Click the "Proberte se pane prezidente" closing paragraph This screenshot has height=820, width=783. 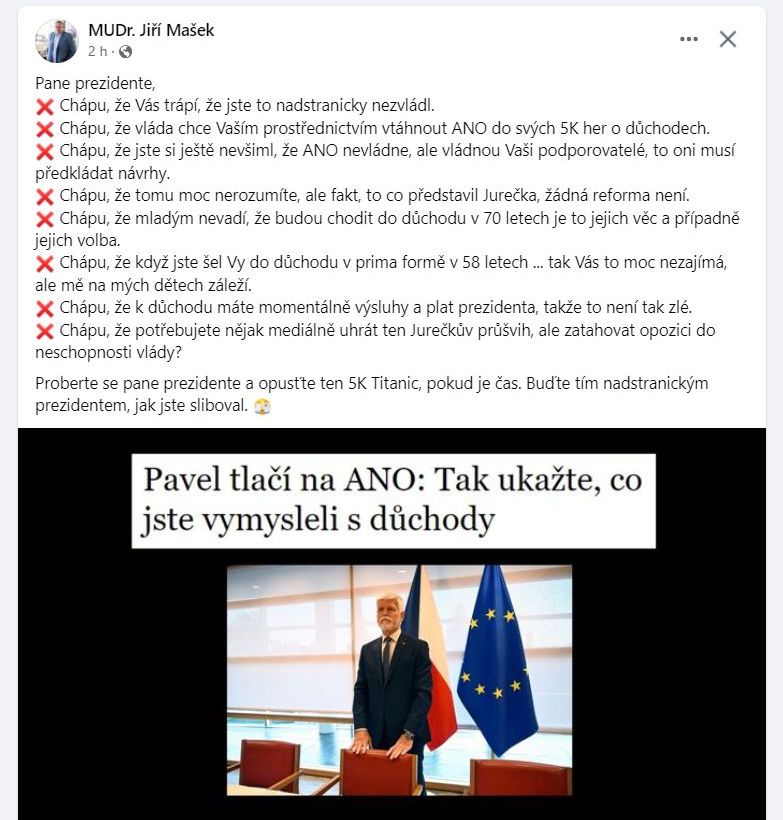[x=371, y=394]
